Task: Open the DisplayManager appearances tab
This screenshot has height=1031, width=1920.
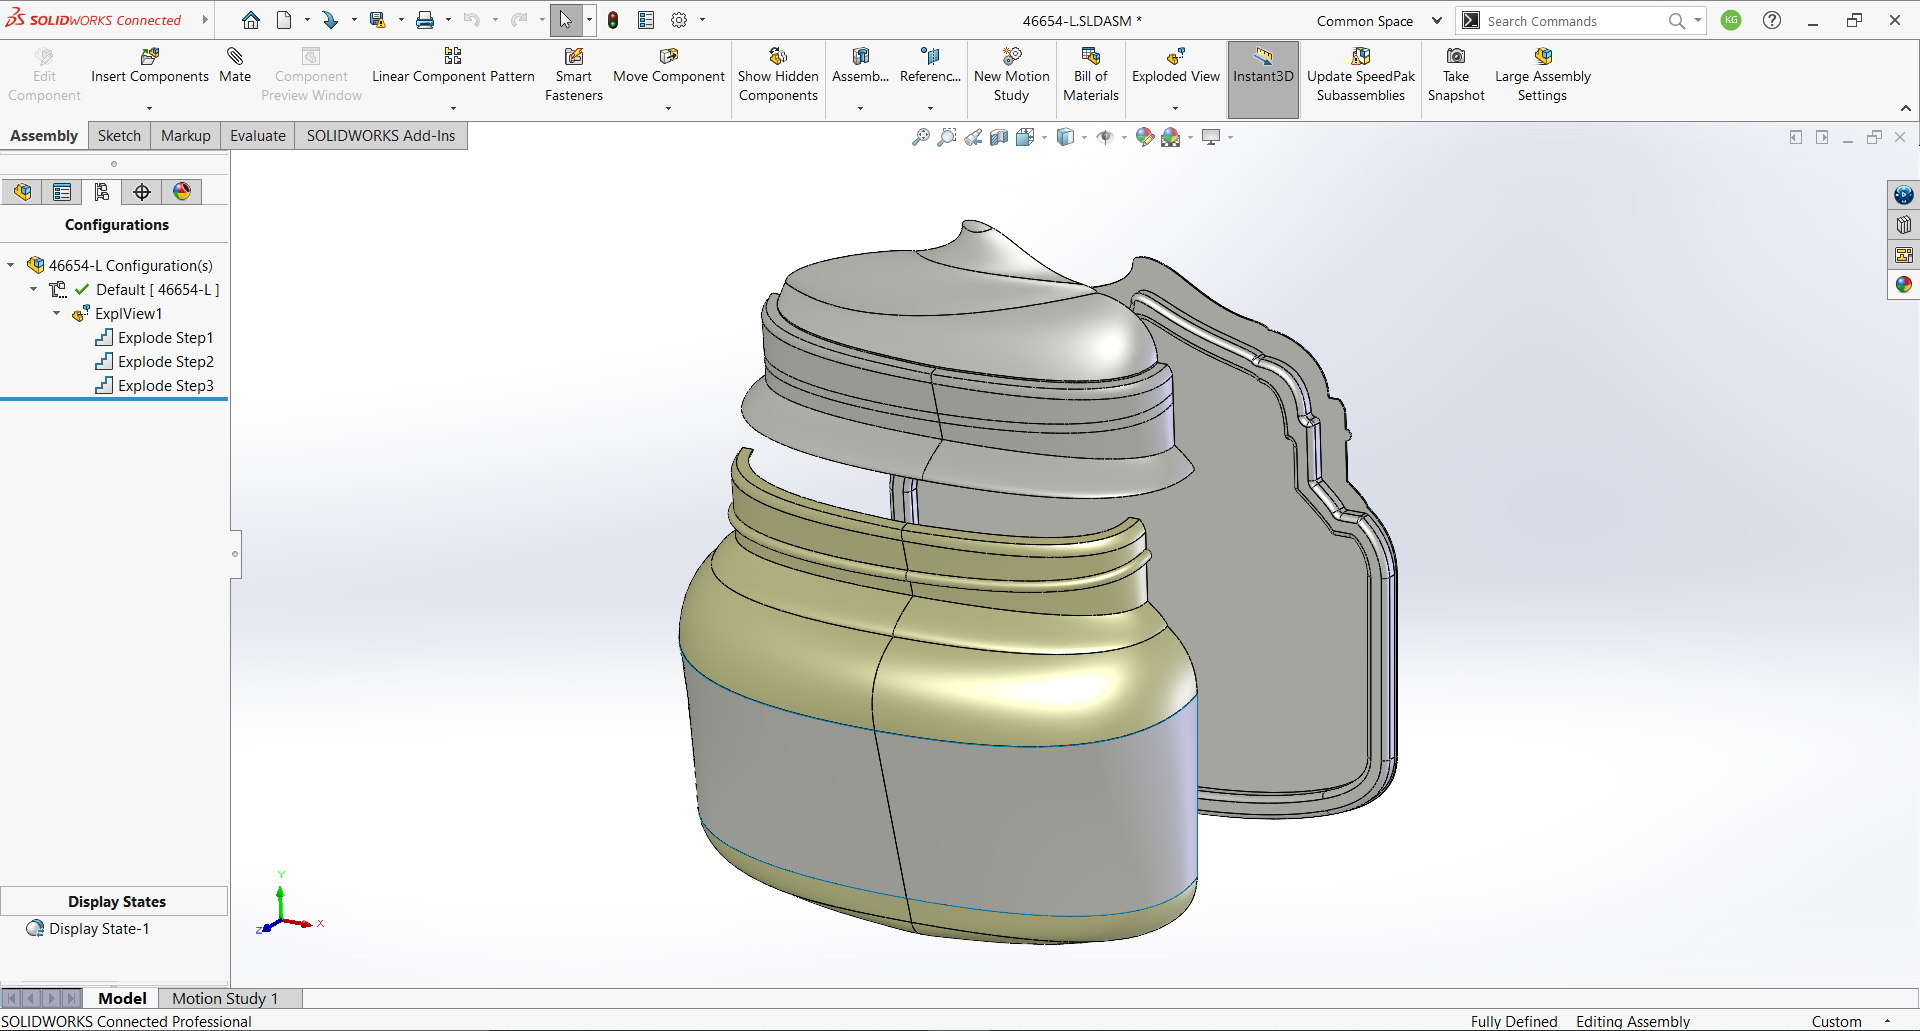Action: coord(181,191)
